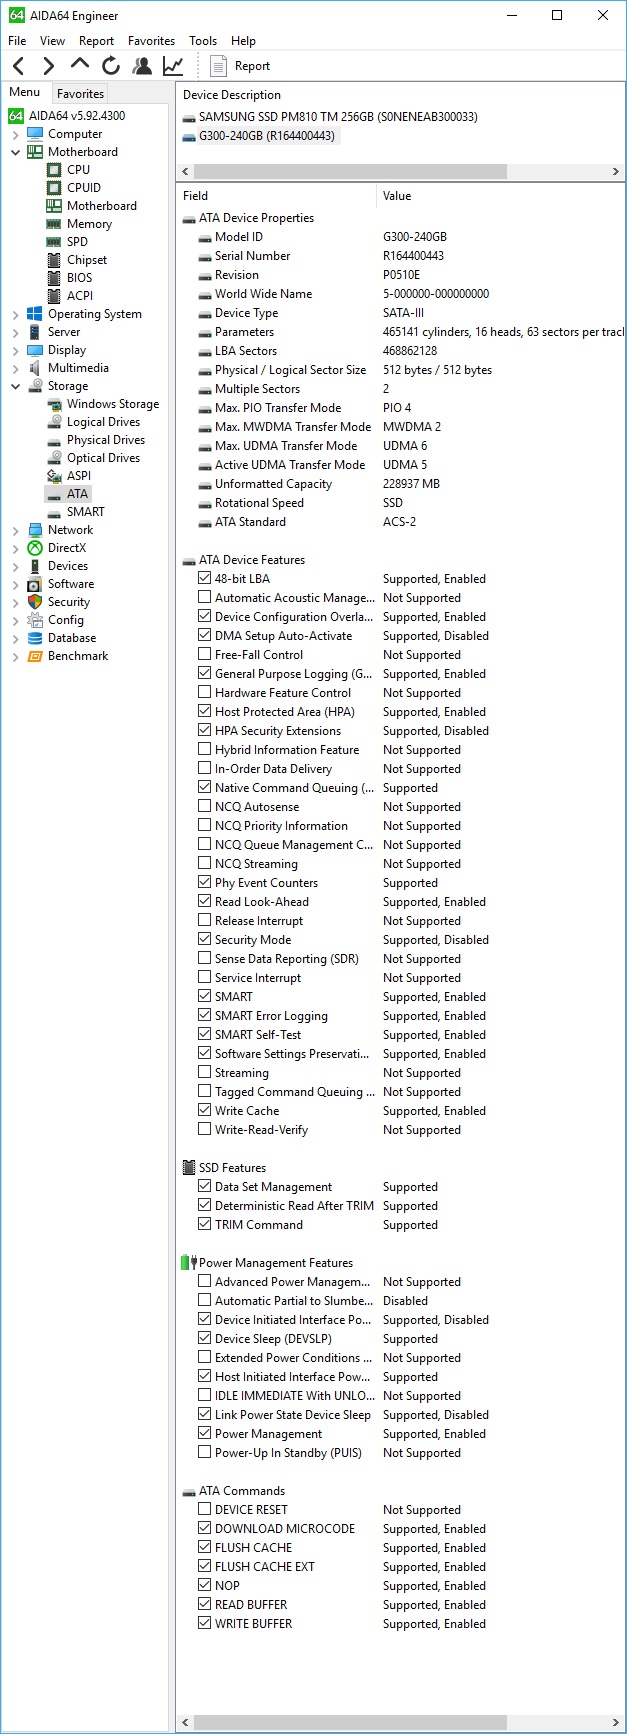This screenshot has height=1734, width=627.
Task: Select Optical Drives item
Action: pos(103,458)
